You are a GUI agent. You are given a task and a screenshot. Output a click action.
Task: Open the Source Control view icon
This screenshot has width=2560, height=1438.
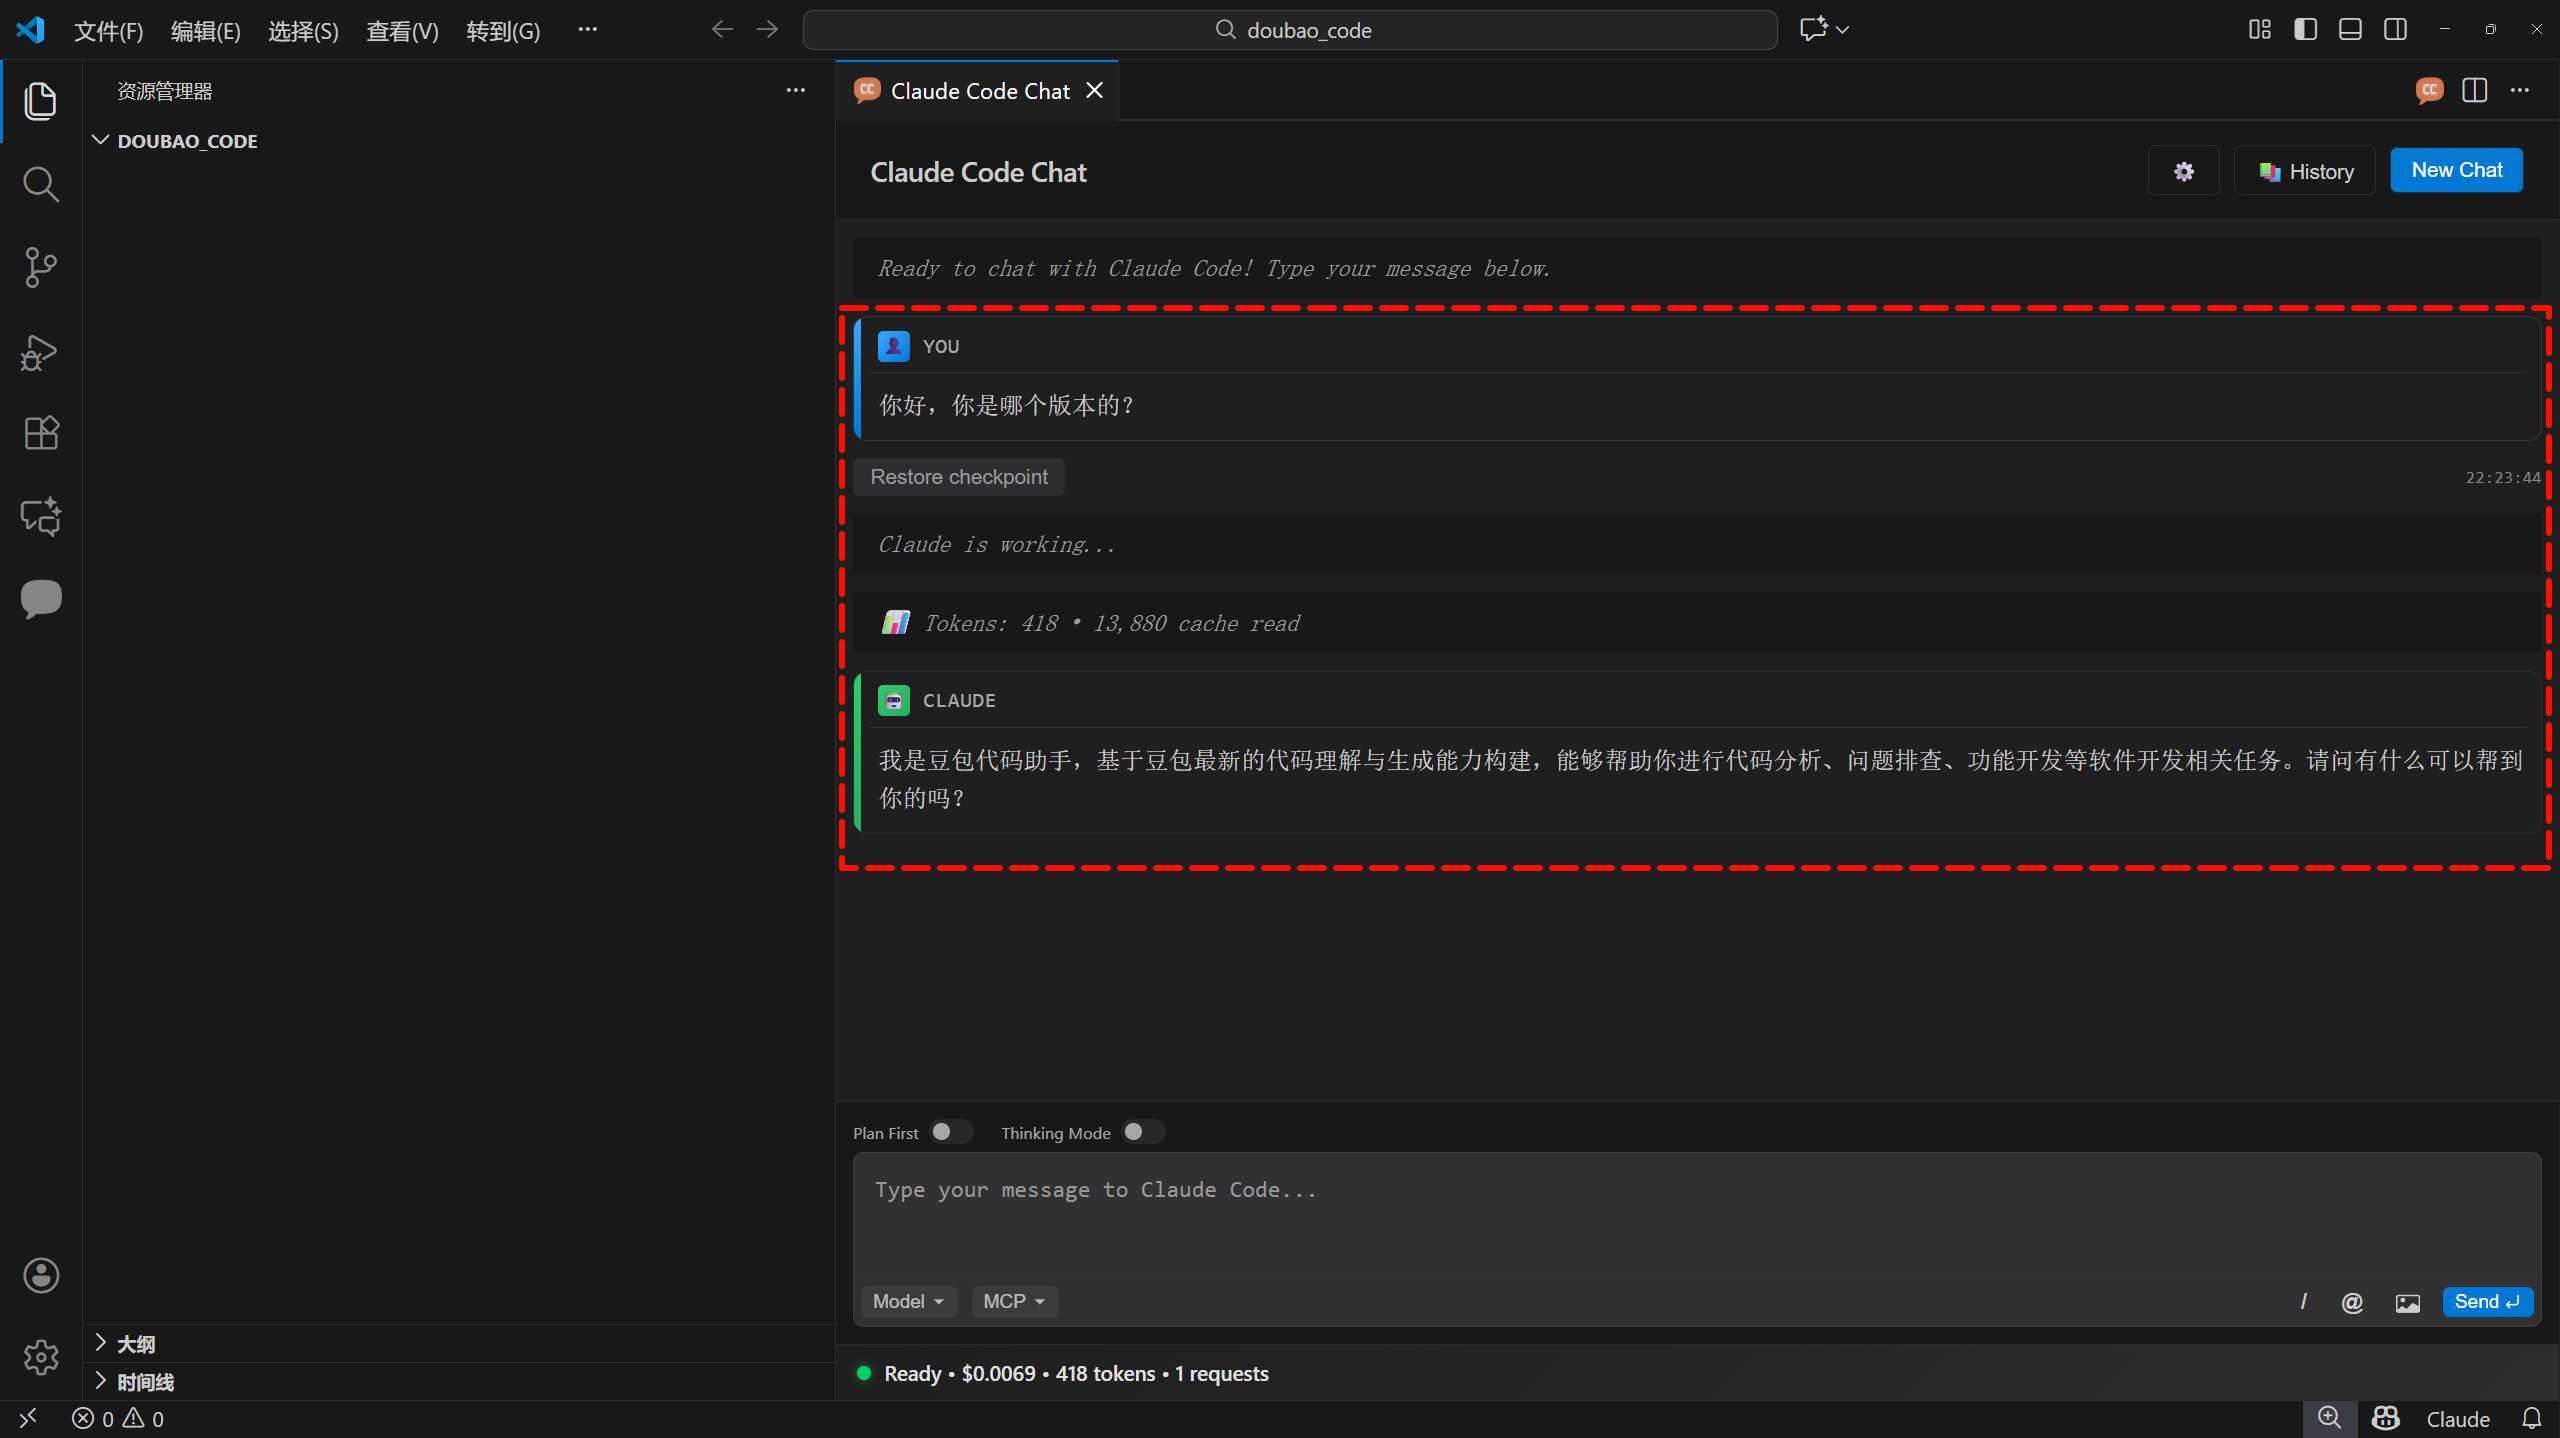click(x=40, y=267)
